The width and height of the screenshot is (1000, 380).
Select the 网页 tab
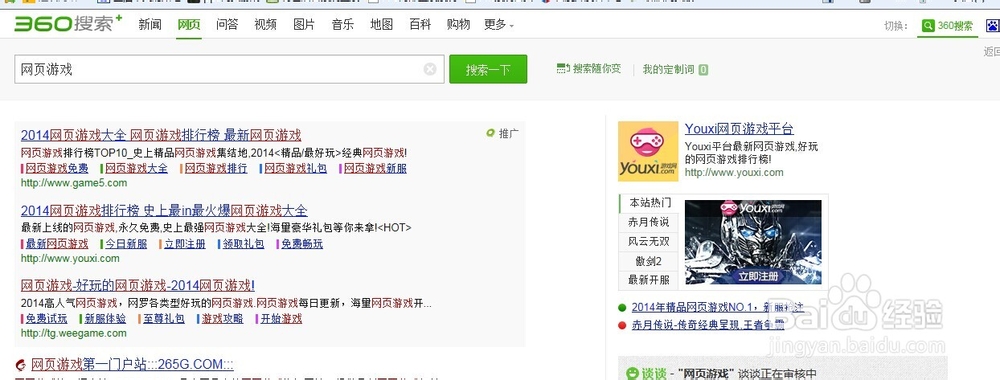pyautogui.click(x=189, y=25)
